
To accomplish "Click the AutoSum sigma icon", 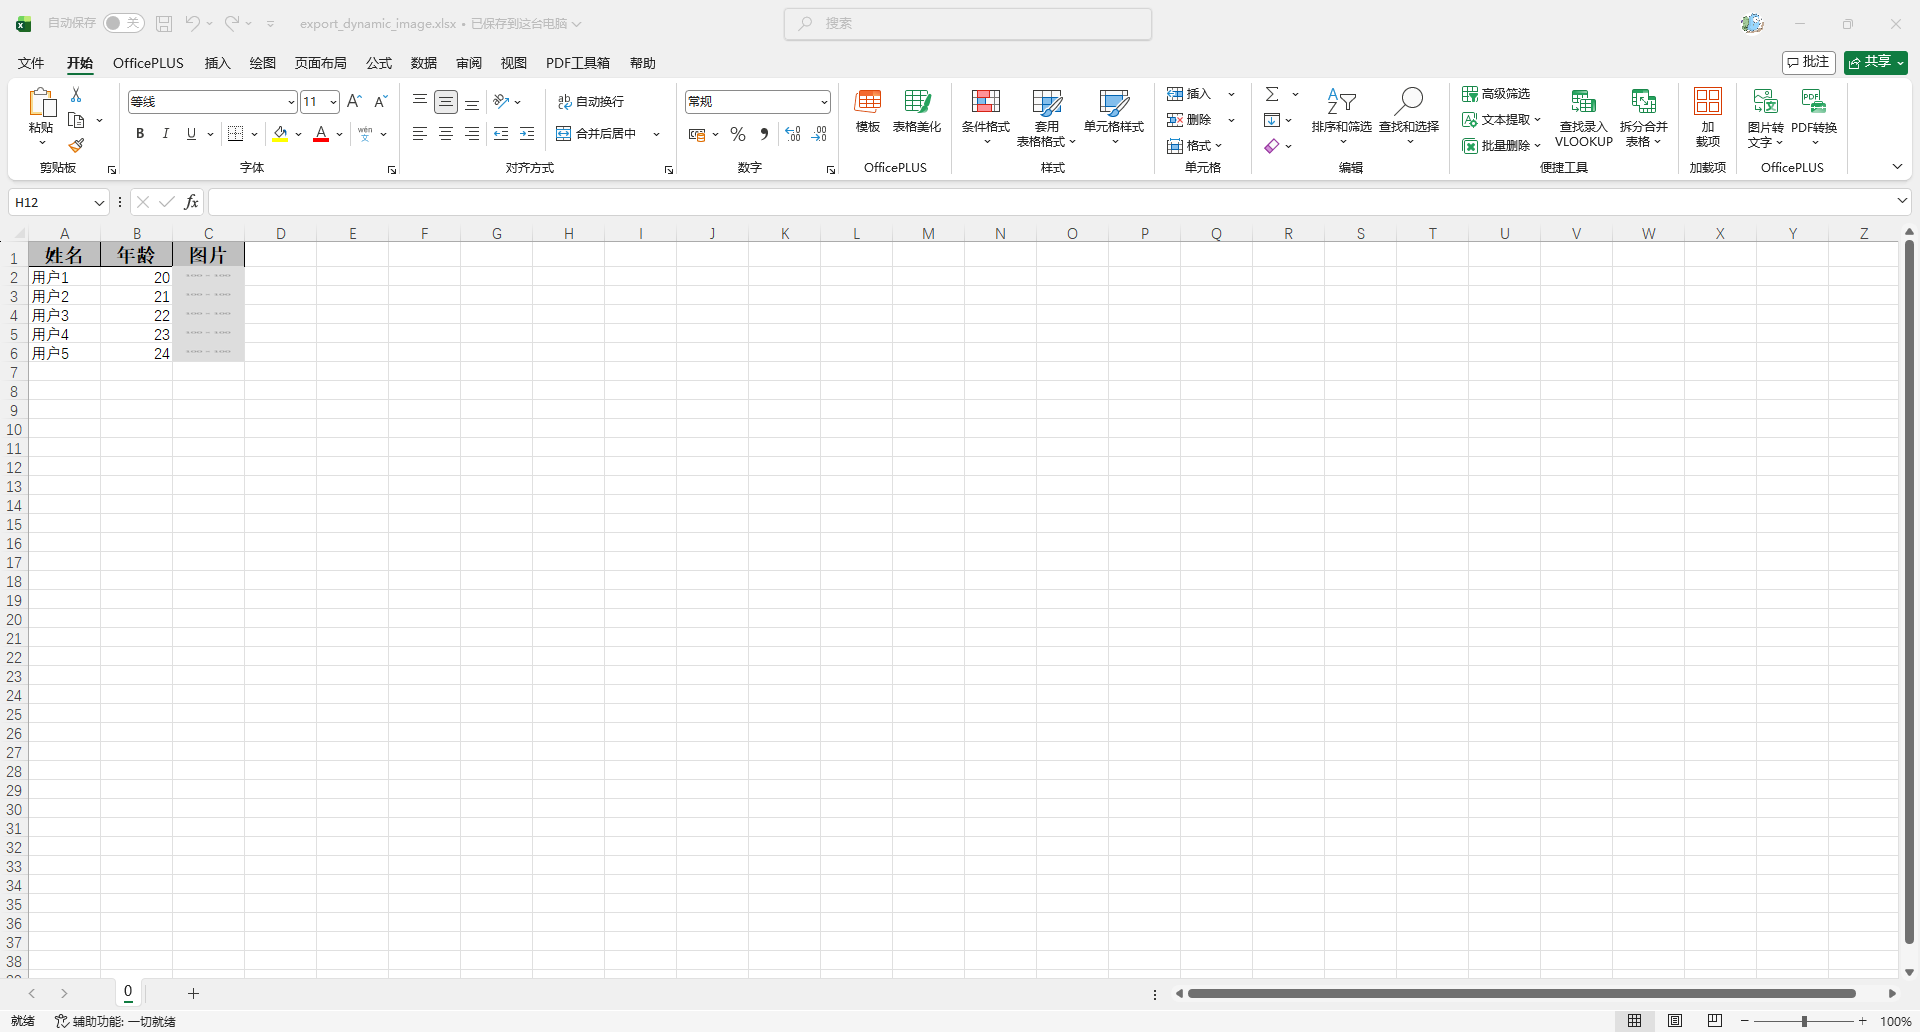I will coord(1272,94).
